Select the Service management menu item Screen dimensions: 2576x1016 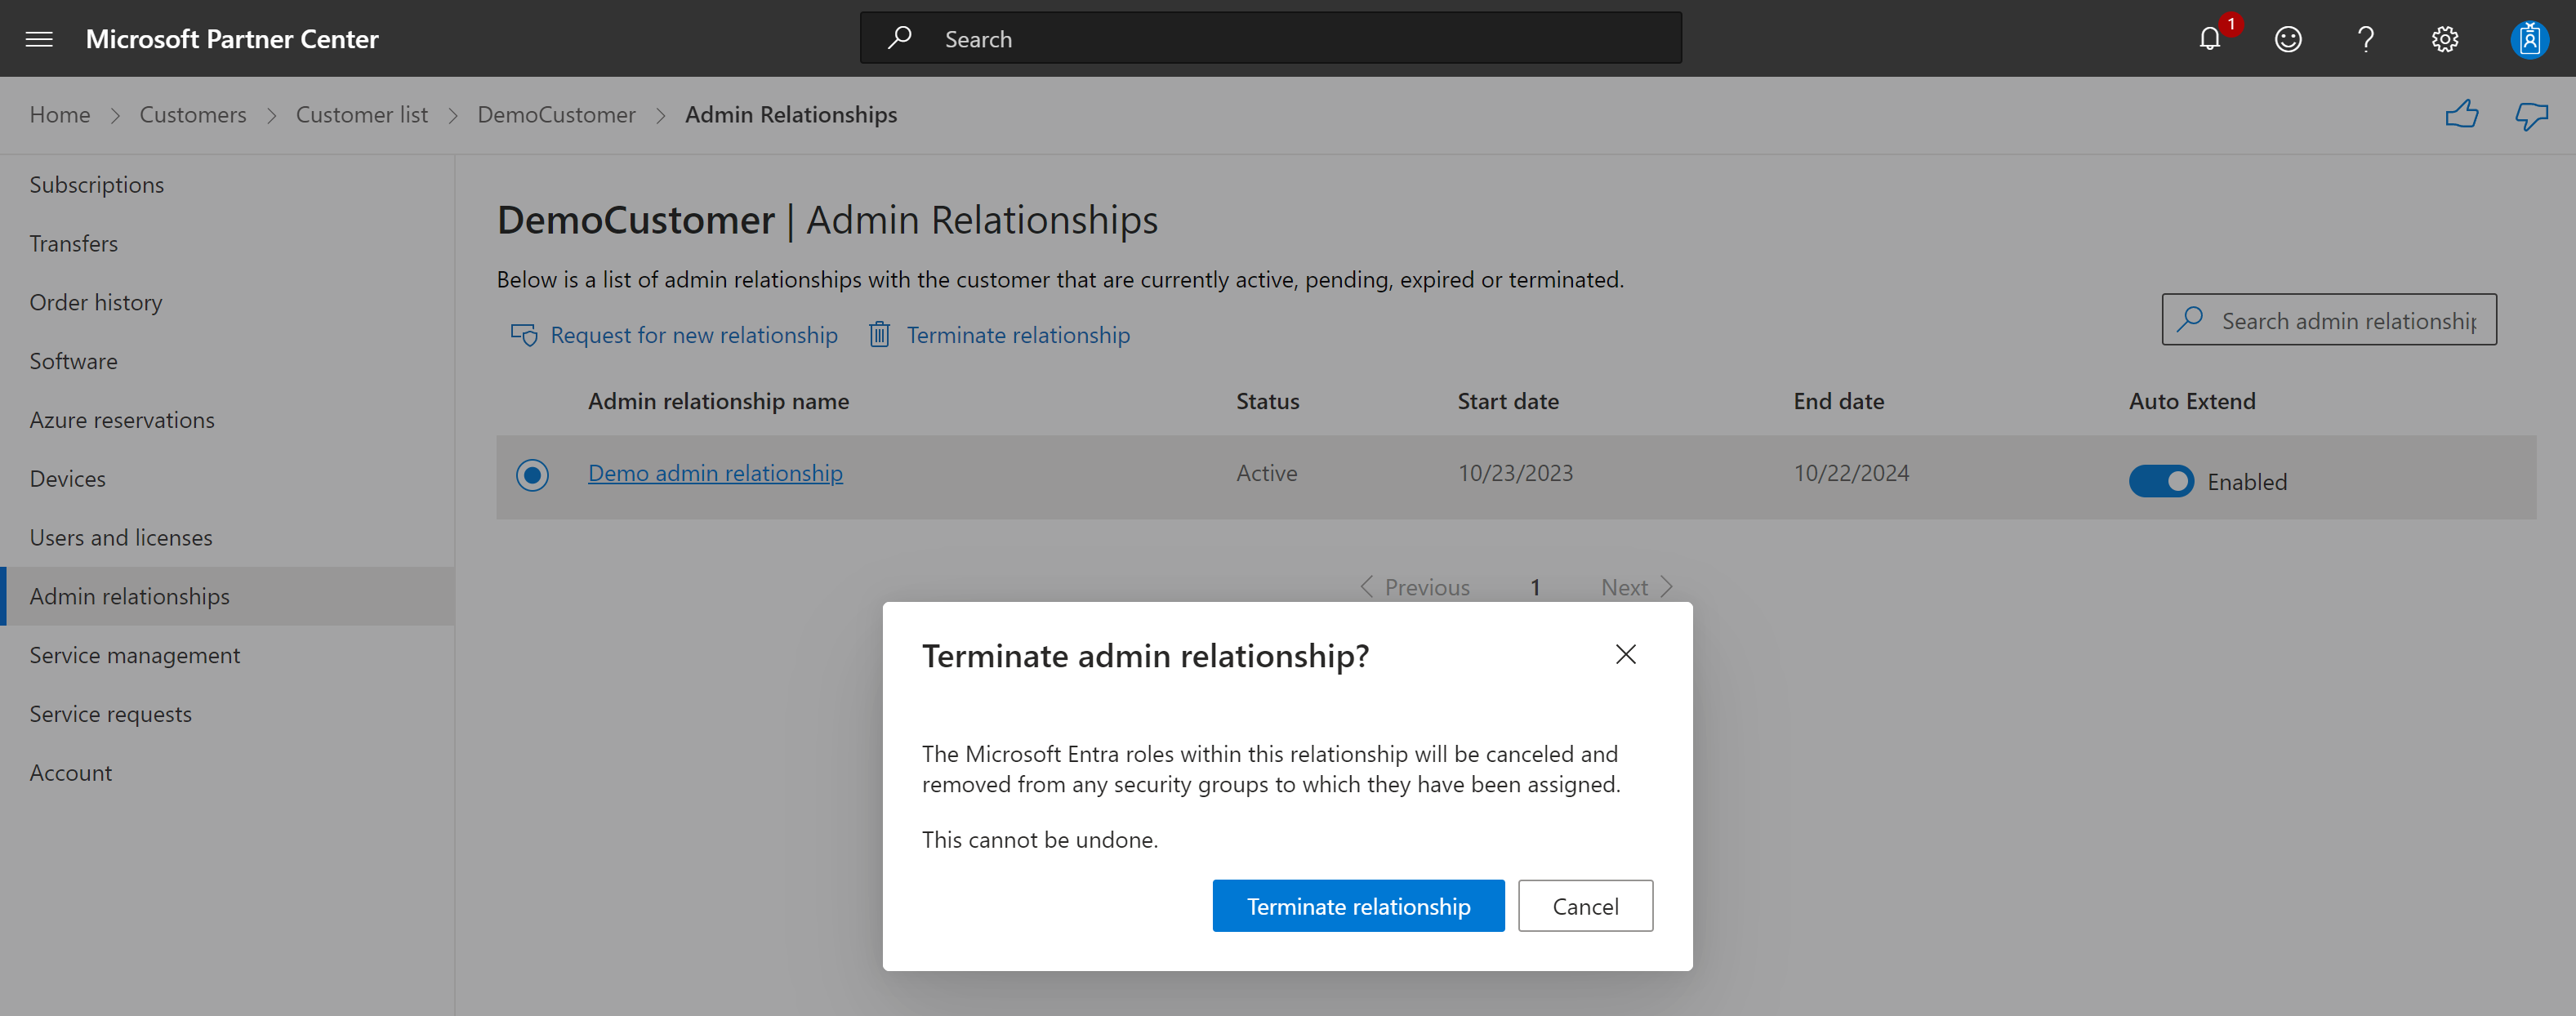[135, 654]
